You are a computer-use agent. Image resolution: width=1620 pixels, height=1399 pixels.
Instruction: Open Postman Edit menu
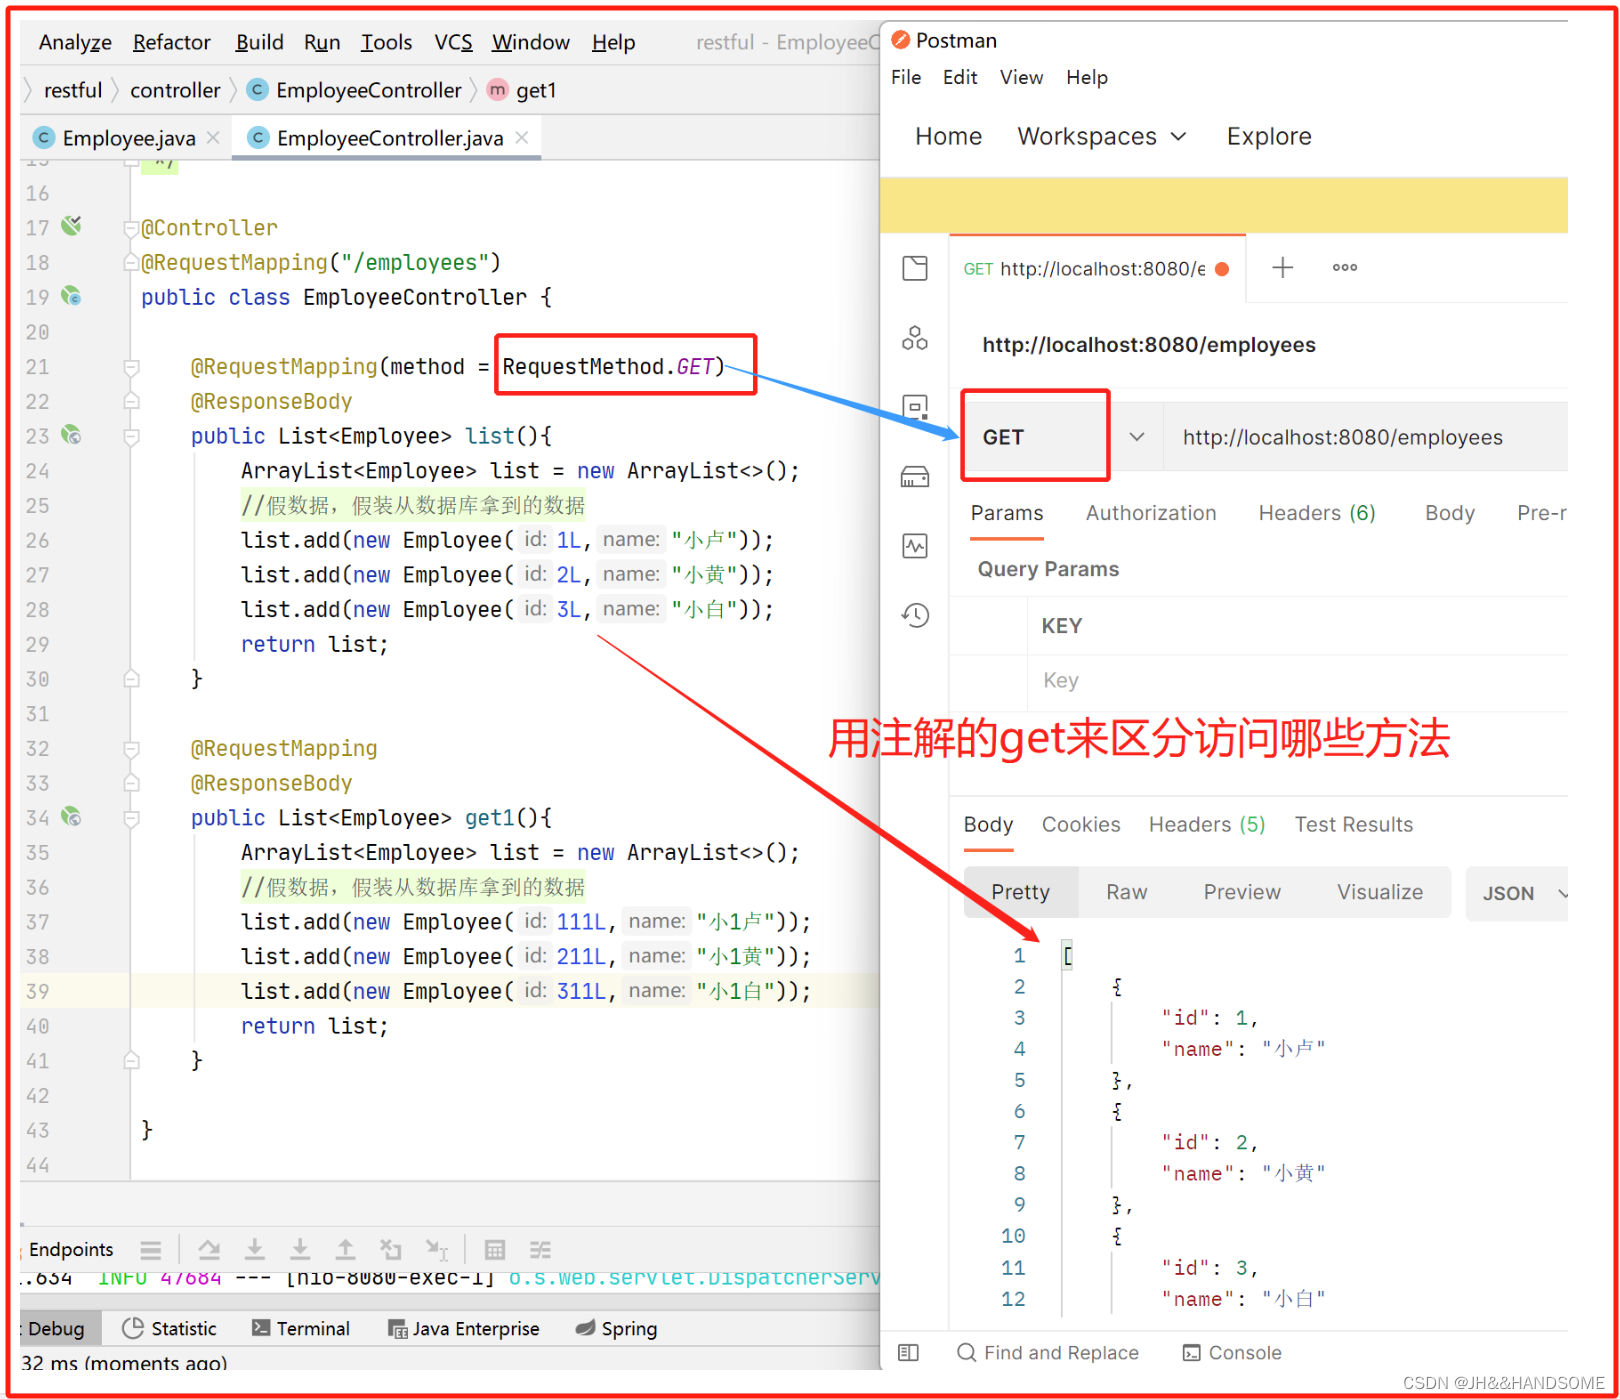coord(960,77)
